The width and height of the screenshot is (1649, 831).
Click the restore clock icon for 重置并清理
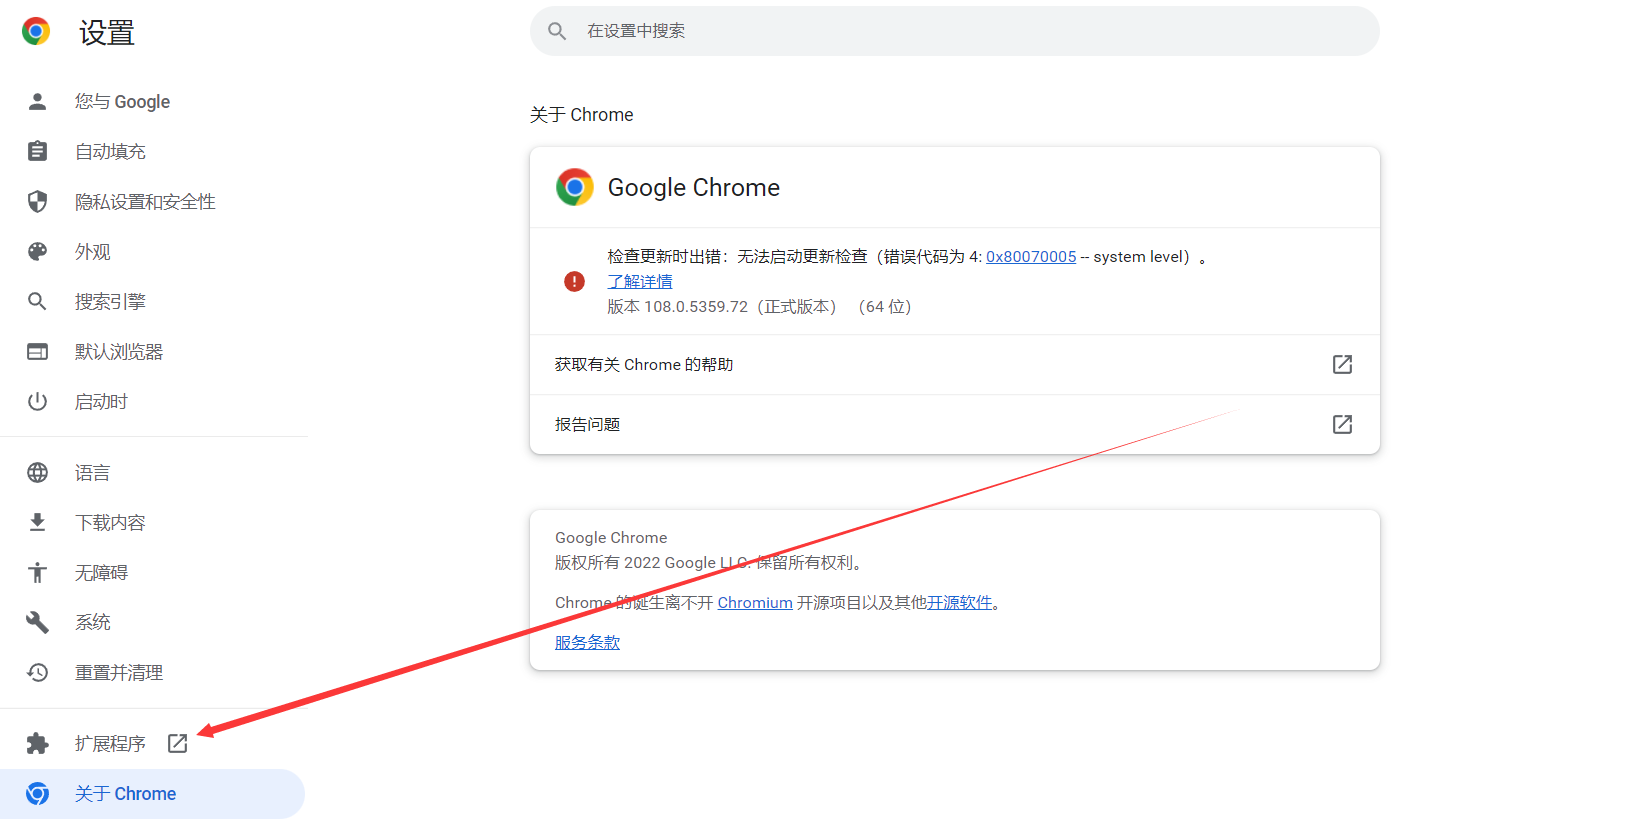click(37, 672)
